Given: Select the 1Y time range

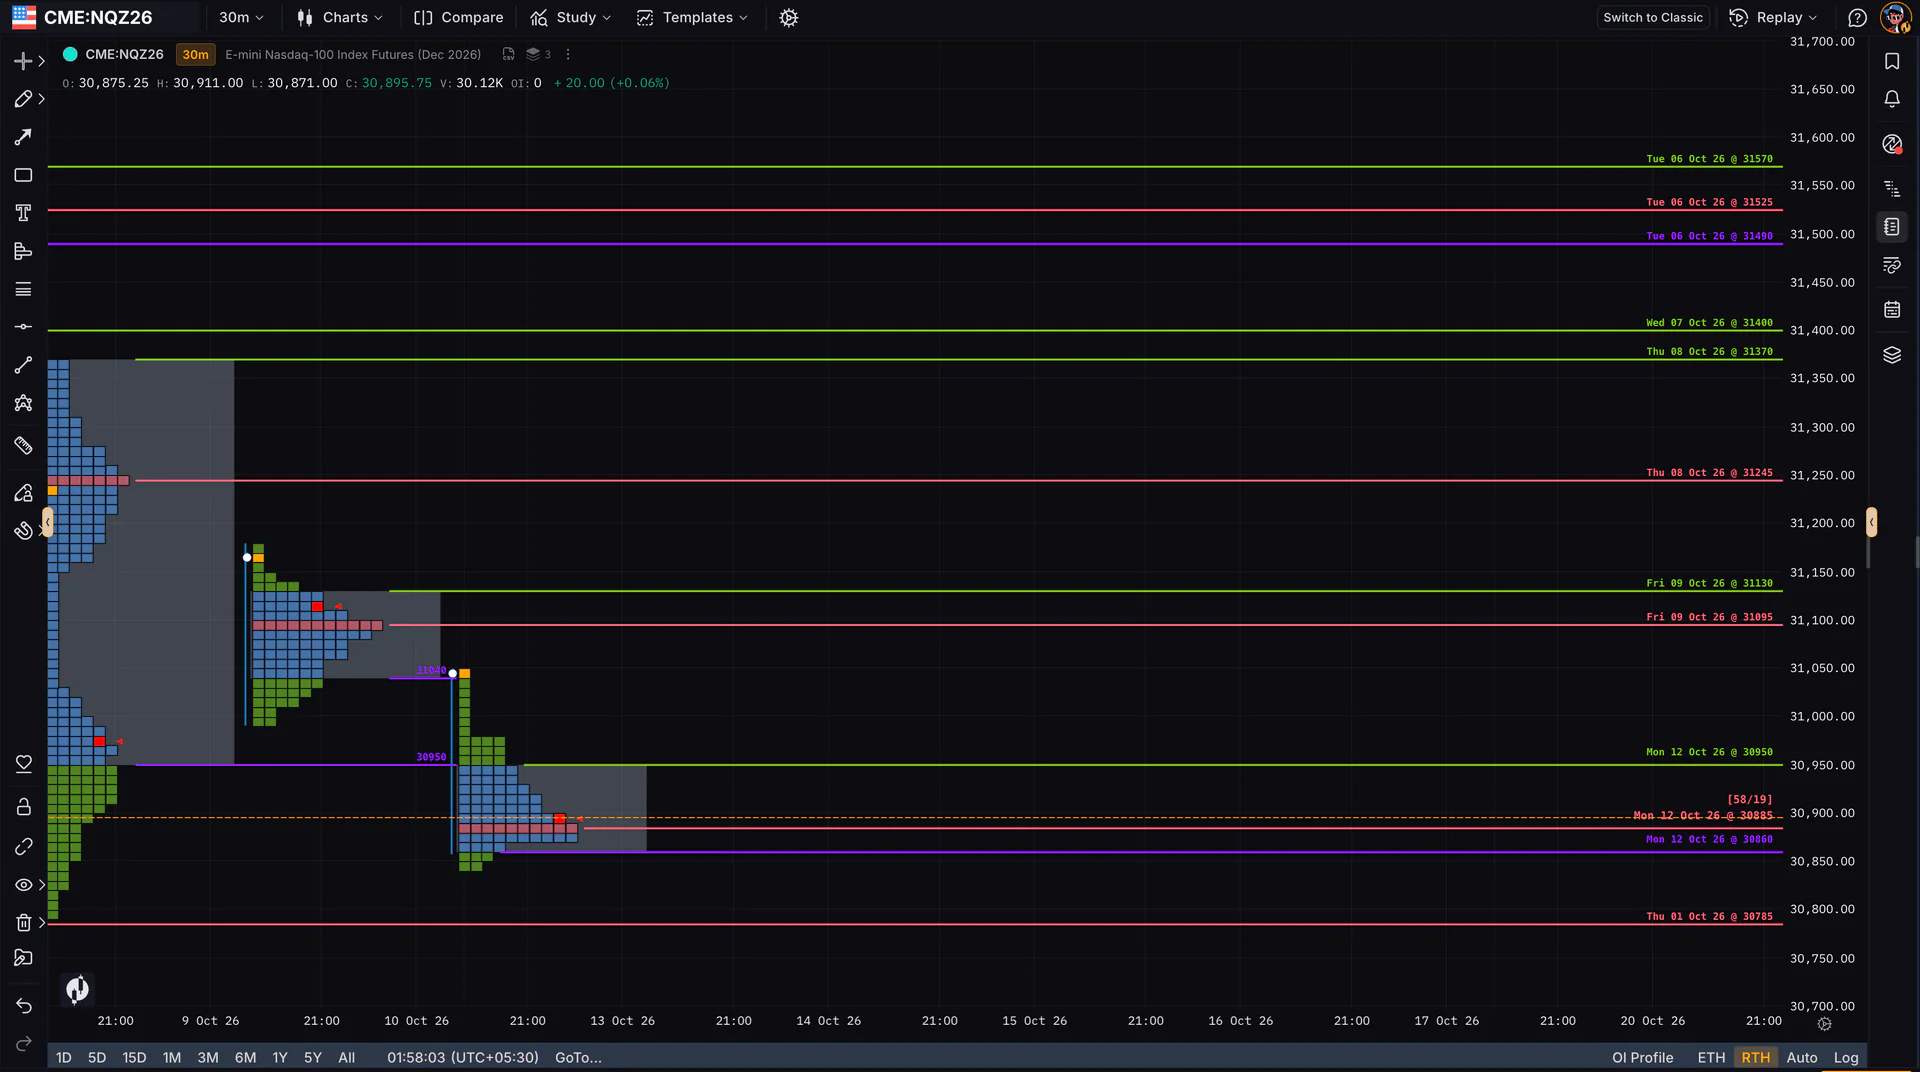Looking at the screenshot, I should (280, 1058).
